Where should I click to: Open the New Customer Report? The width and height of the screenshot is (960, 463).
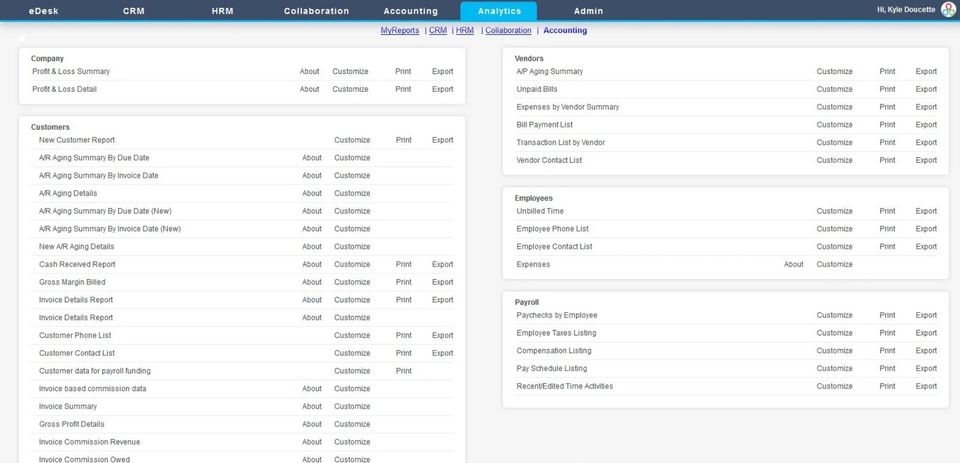(77, 140)
